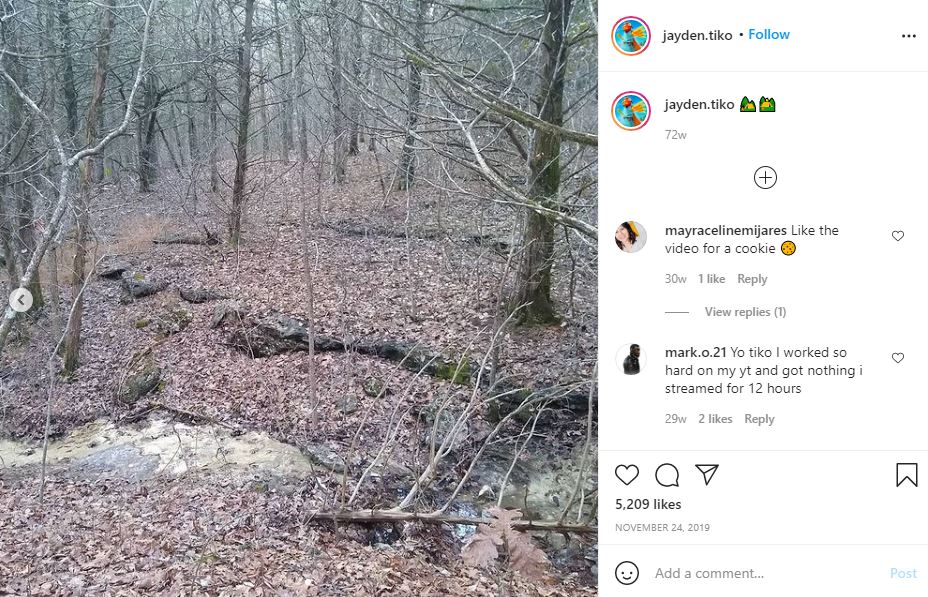The width and height of the screenshot is (928, 597).
Task: Reply to mark.o.21's comment
Action: 759,418
